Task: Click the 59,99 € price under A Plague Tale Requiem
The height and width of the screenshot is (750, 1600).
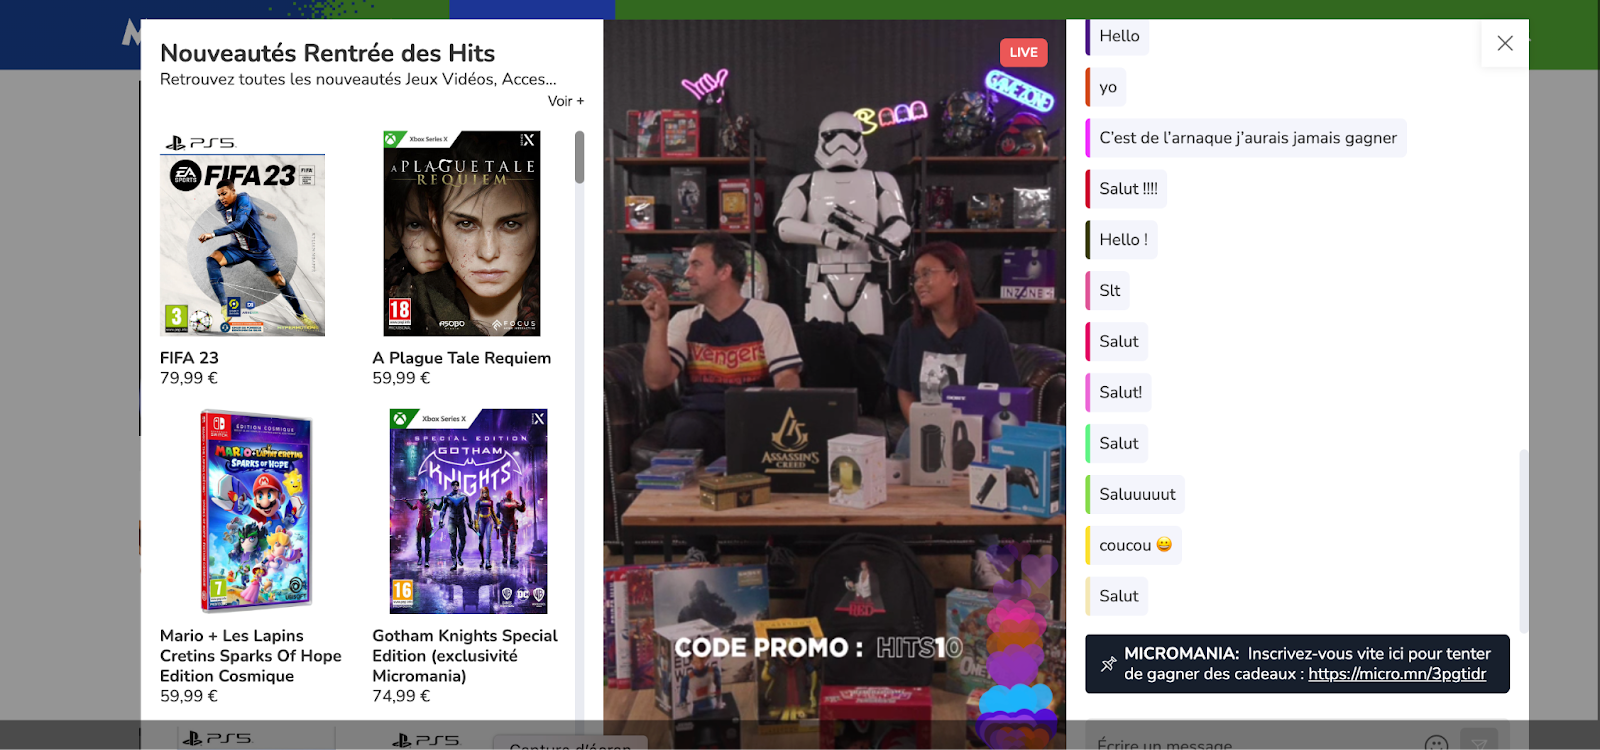Action: pos(401,378)
